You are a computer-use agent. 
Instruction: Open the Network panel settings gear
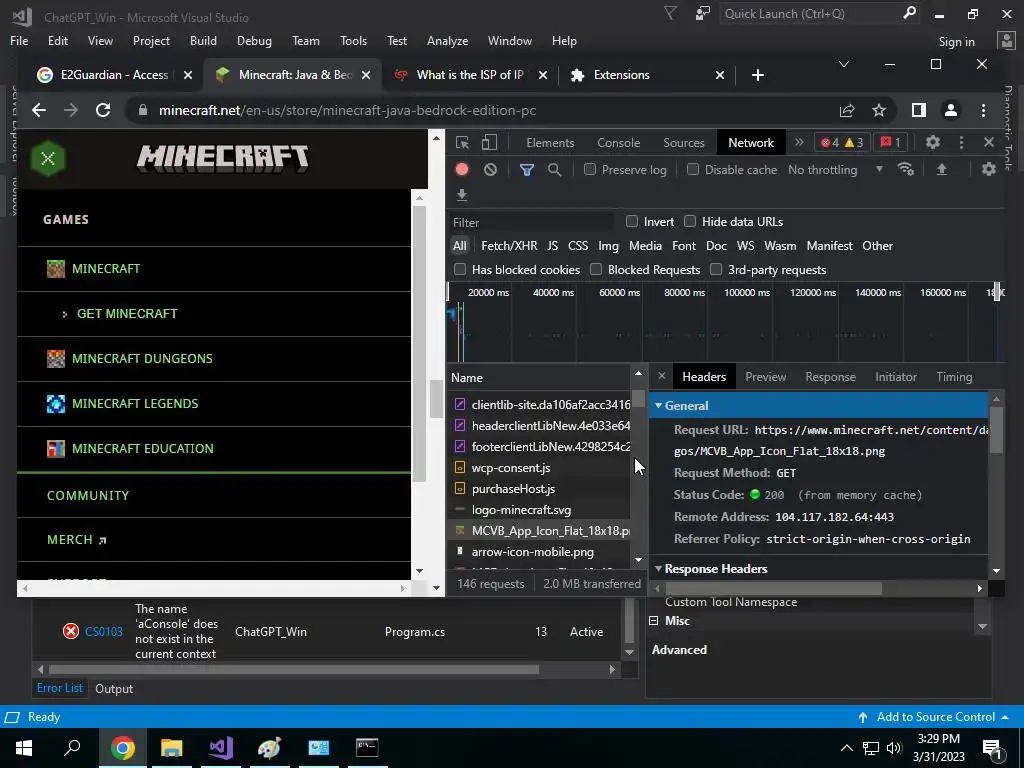(989, 169)
